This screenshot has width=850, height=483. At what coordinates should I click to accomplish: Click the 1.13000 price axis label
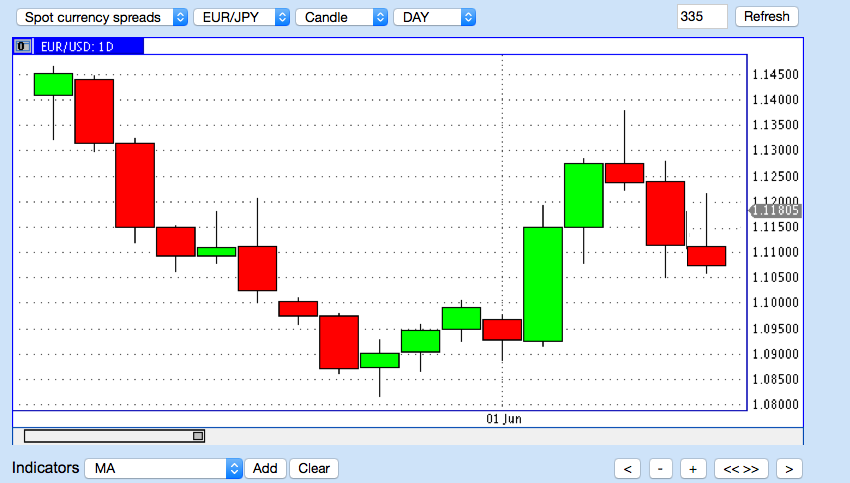(x=775, y=150)
